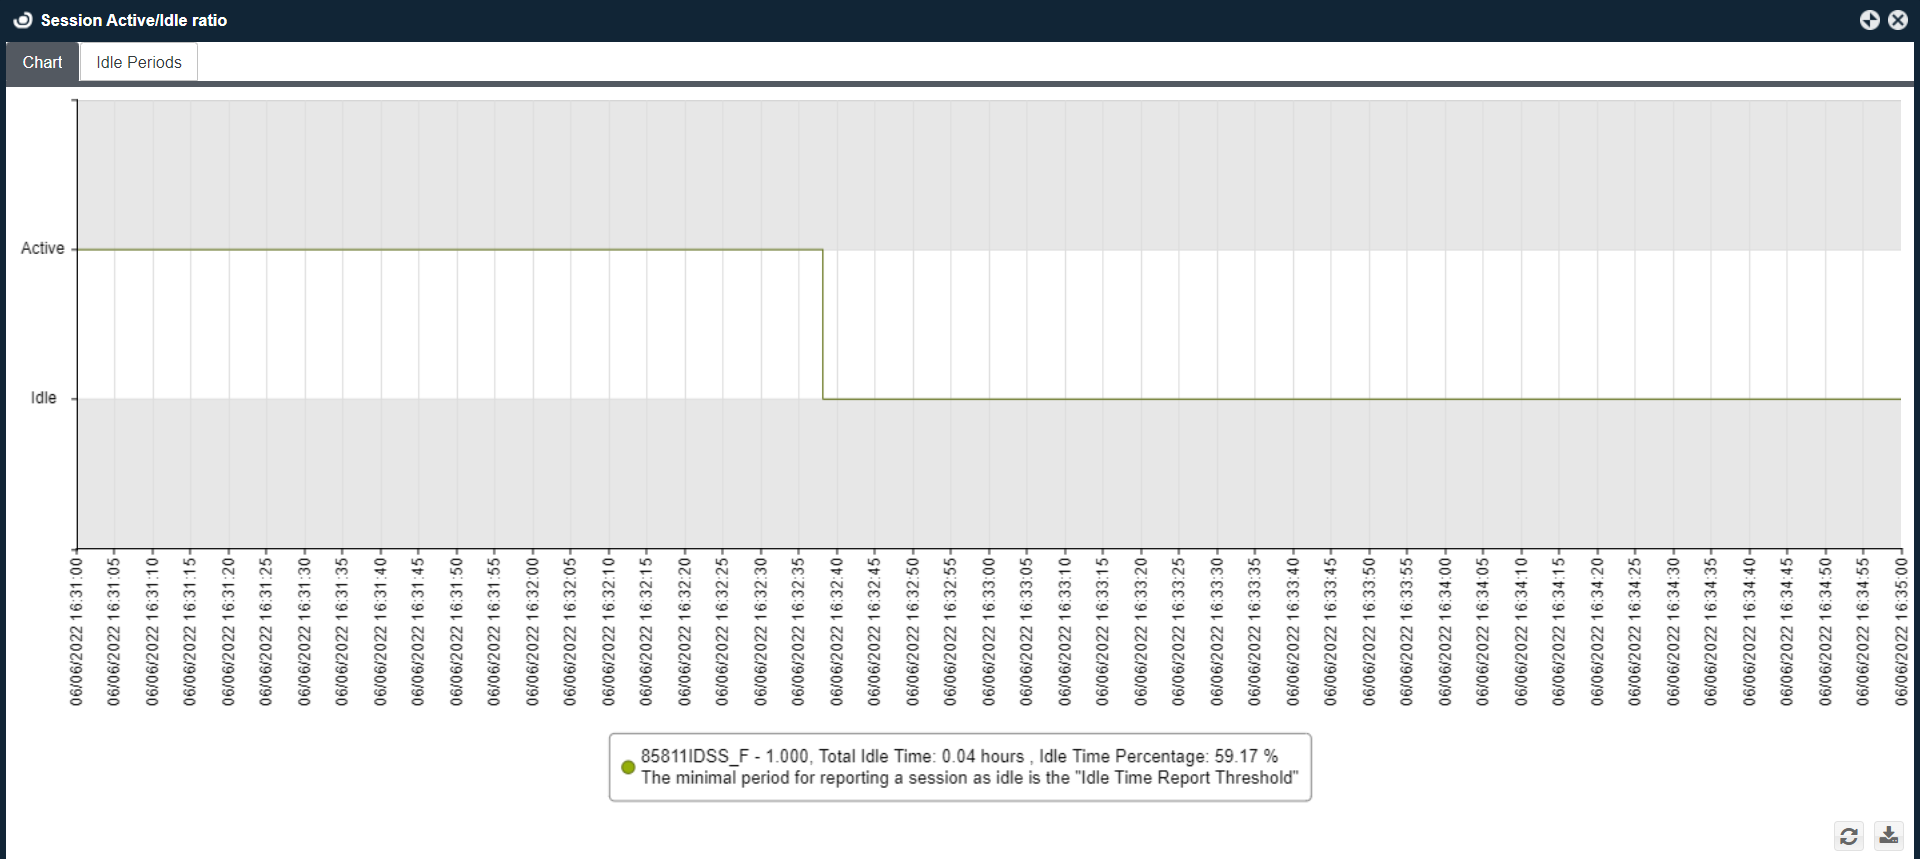Click the Active label on the y-axis

coord(42,248)
